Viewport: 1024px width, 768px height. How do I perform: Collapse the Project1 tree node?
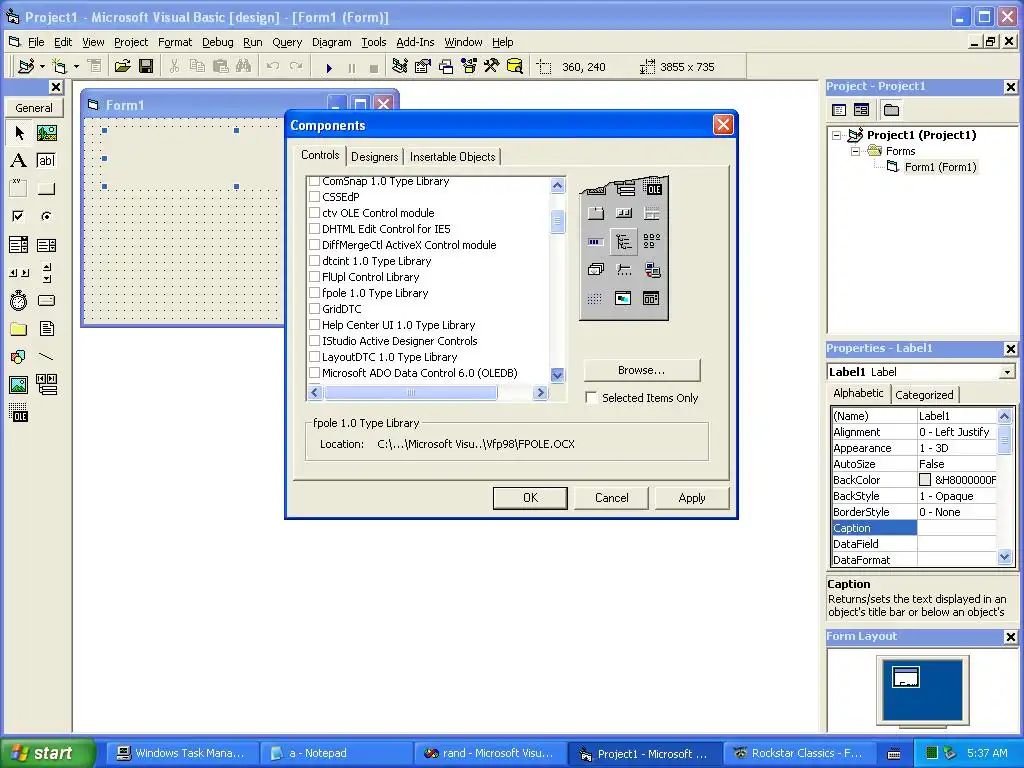click(837, 135)
